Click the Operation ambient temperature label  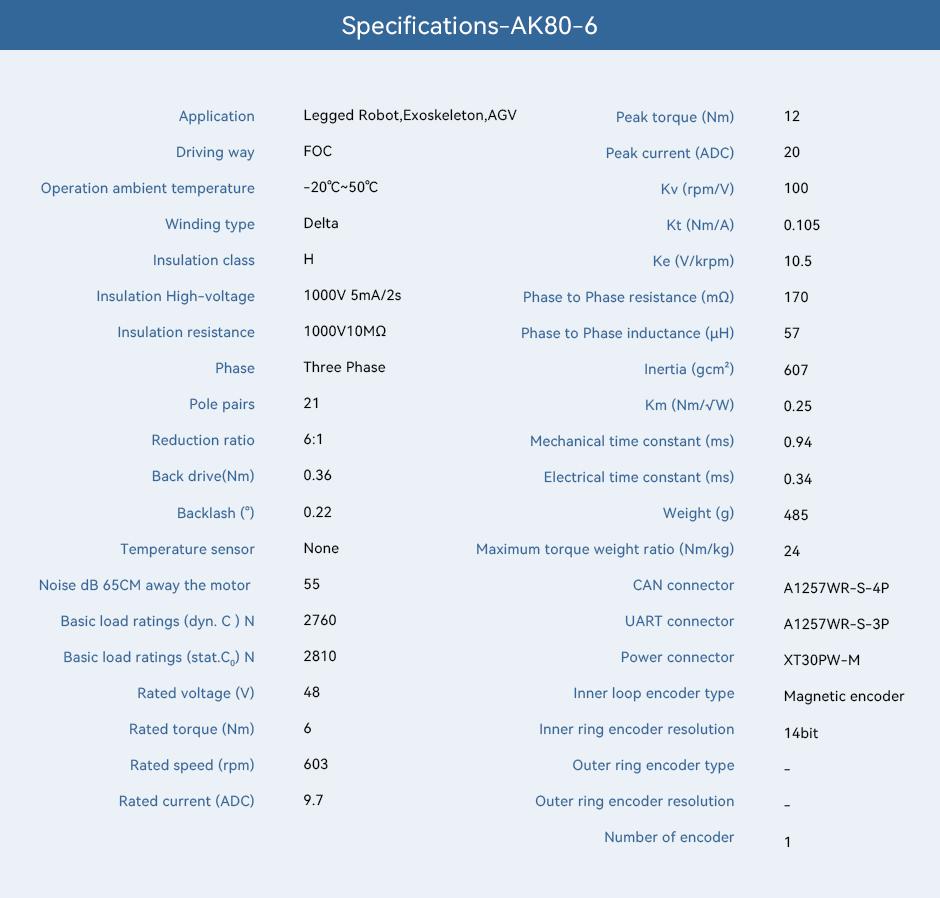(x=147, y=188)
